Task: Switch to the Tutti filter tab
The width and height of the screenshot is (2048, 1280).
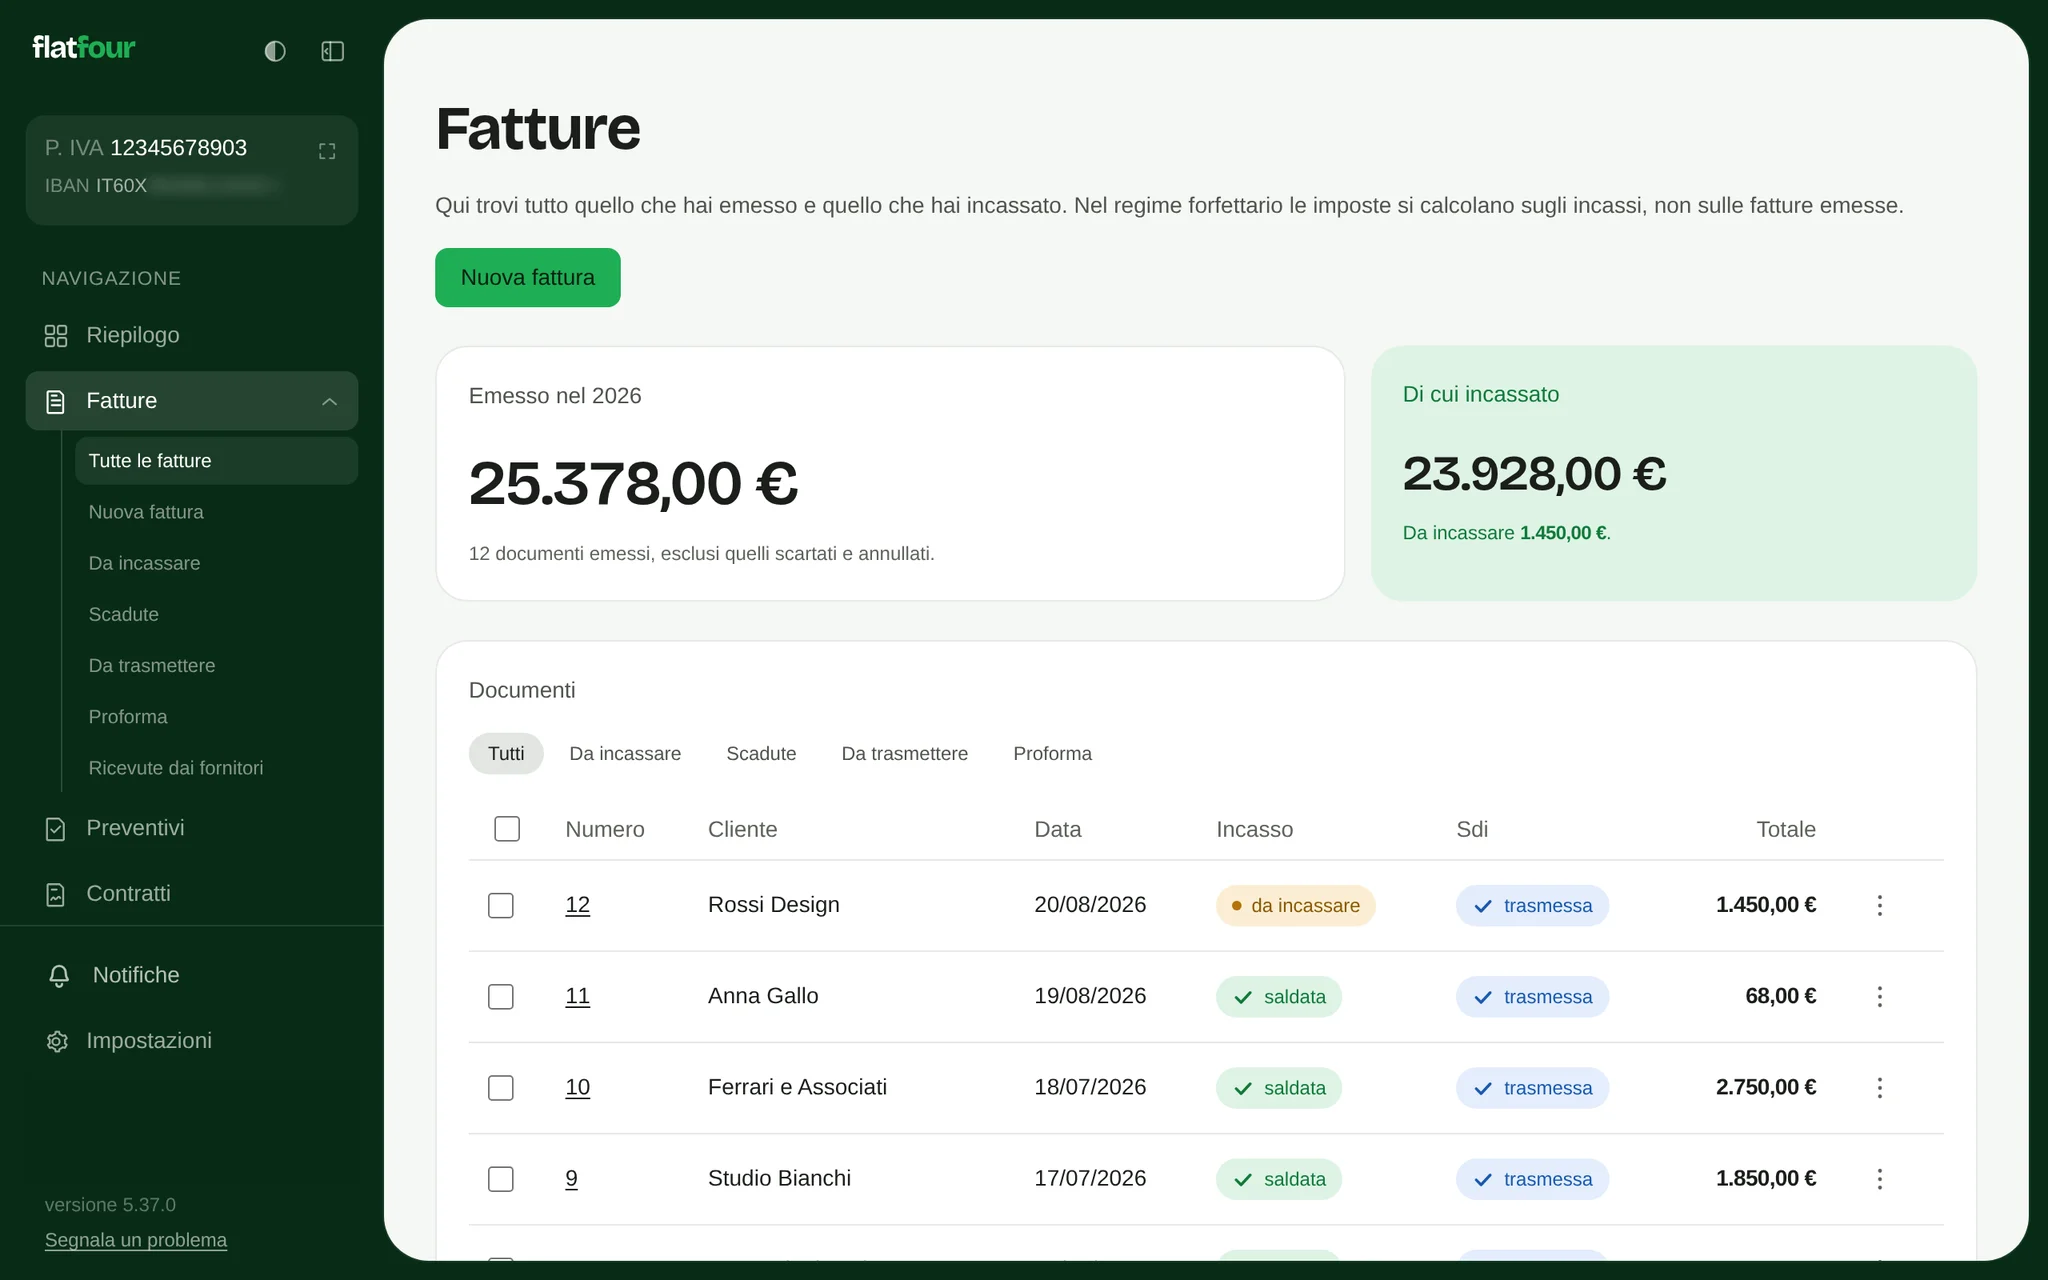Action: [506, 753]
